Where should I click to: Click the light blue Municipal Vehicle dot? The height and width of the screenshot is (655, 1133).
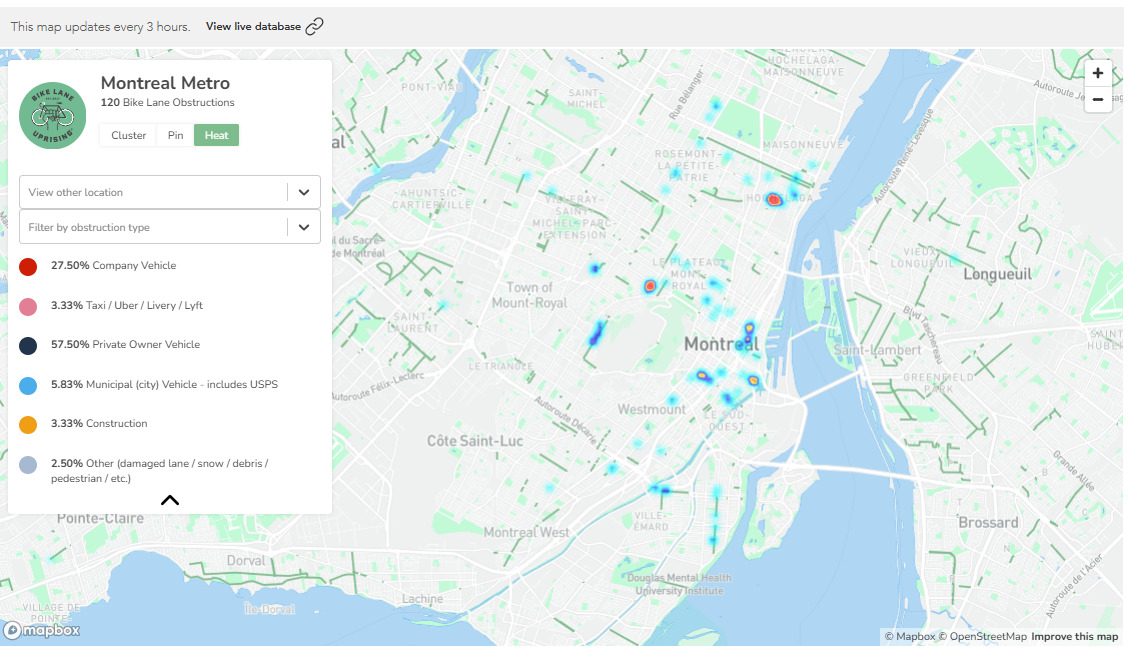tap(28, 385)
